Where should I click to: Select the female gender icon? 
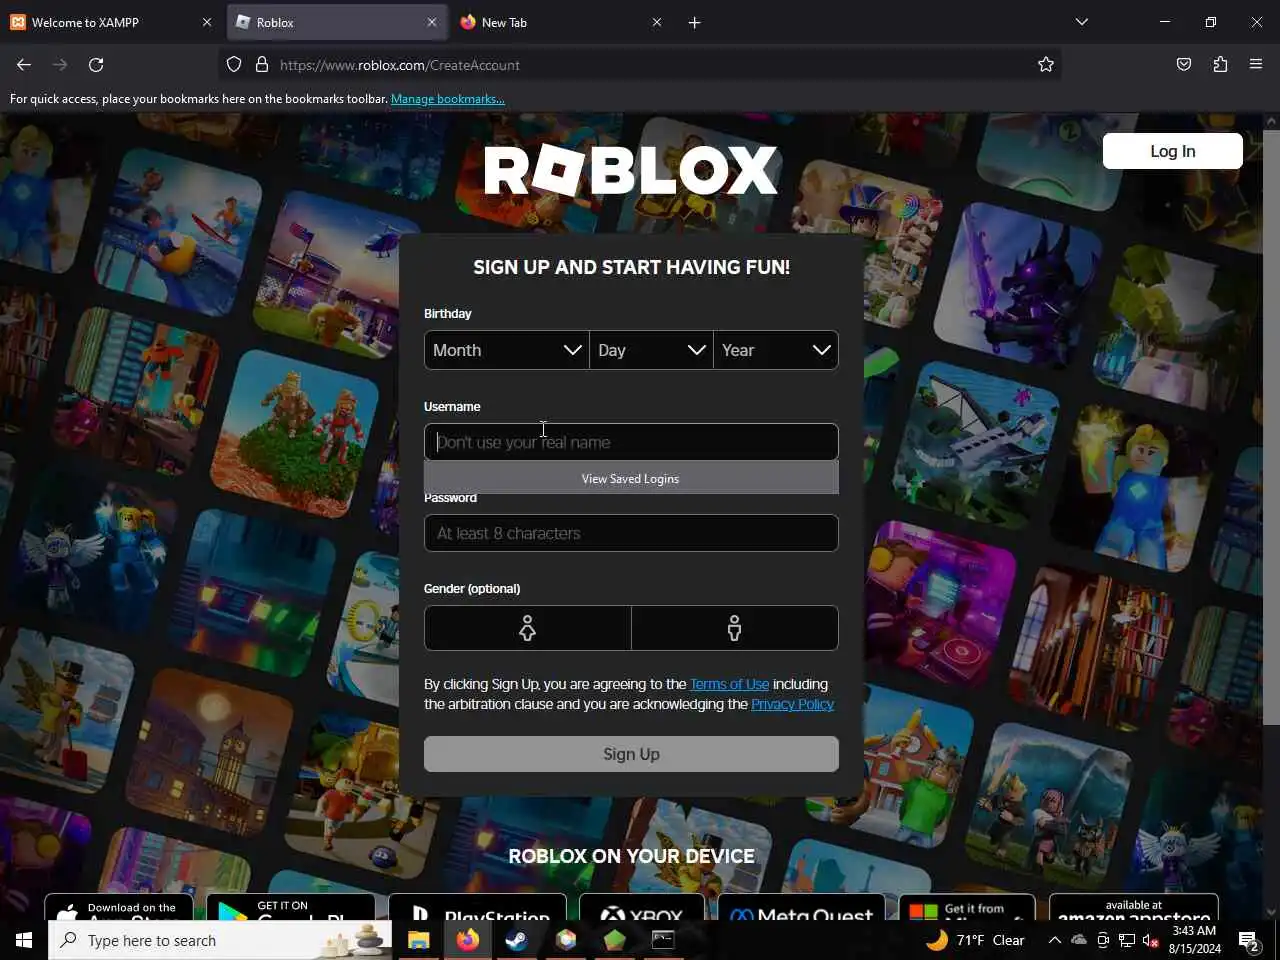point(528,628)
